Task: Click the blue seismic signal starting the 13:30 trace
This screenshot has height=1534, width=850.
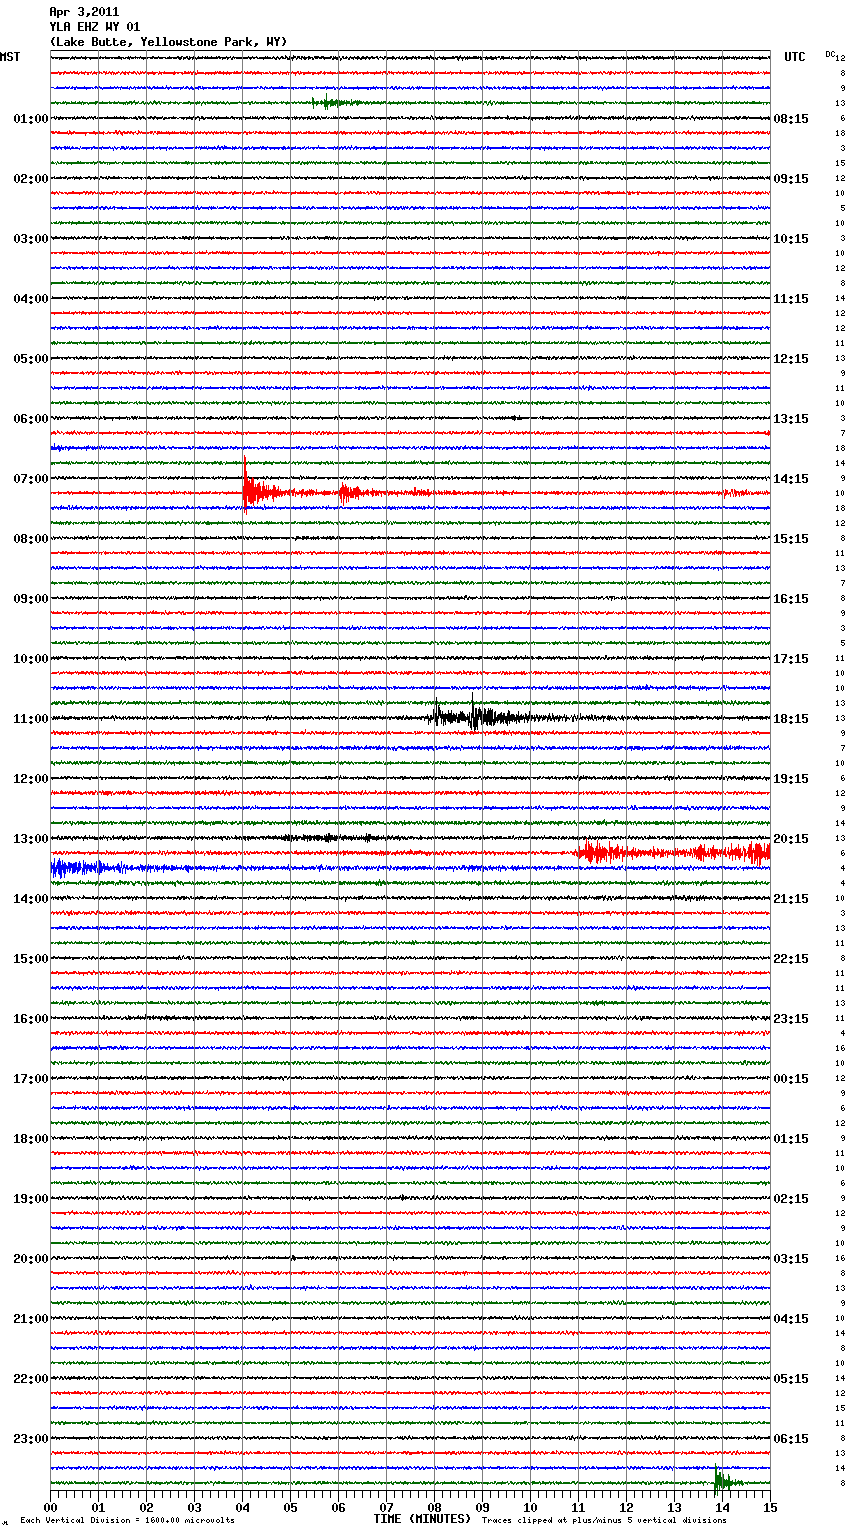Action: 88,867
